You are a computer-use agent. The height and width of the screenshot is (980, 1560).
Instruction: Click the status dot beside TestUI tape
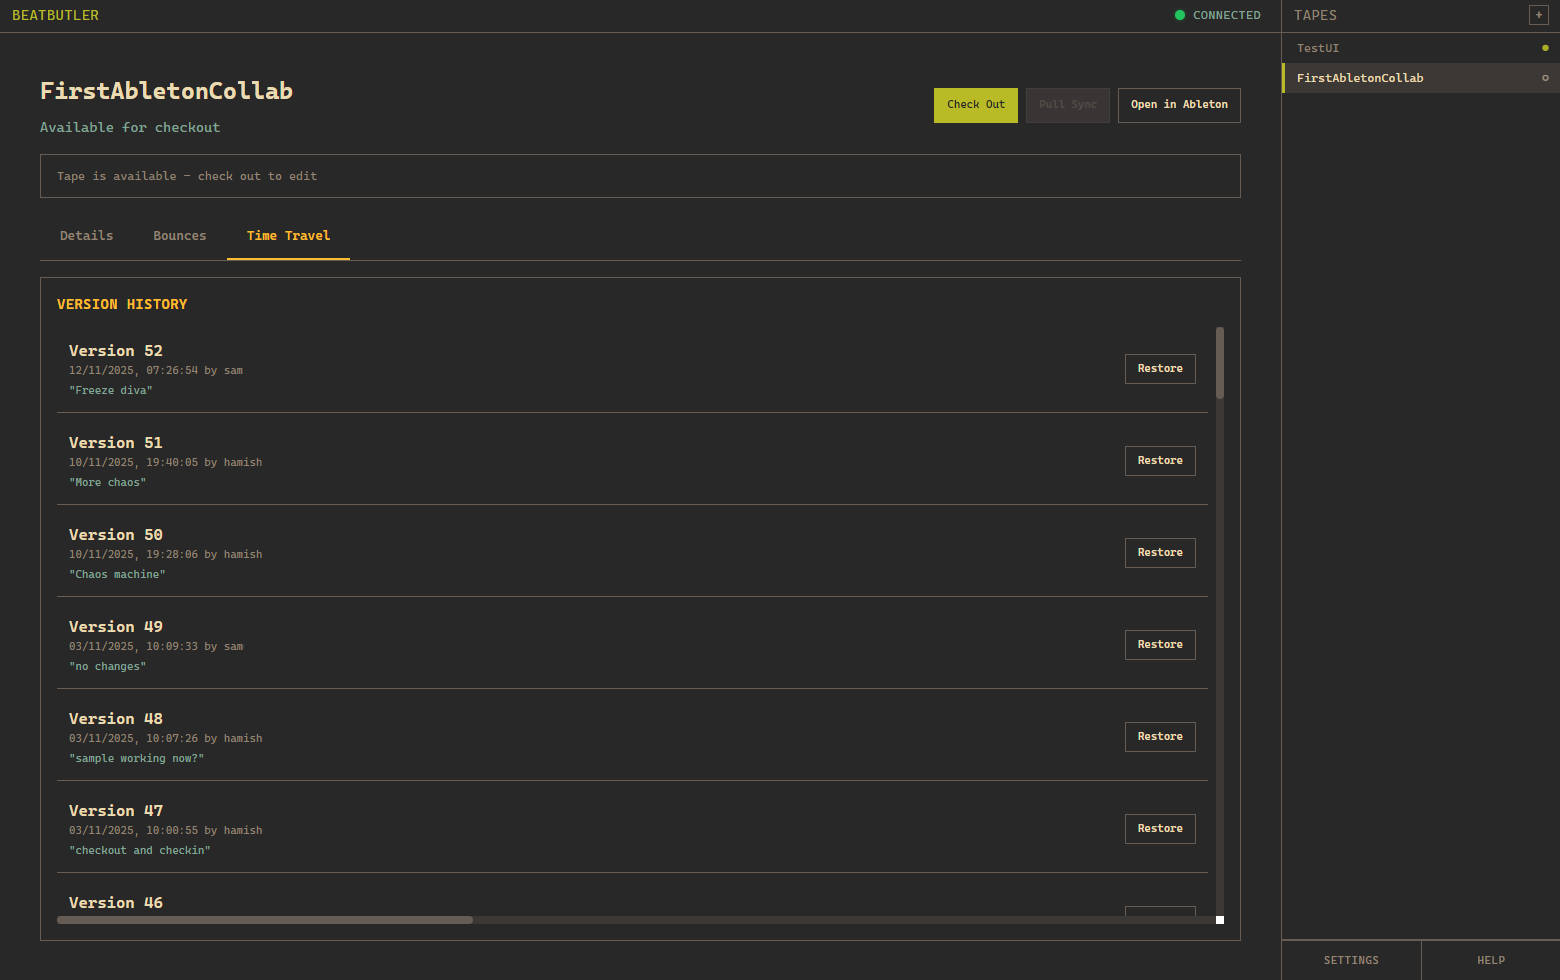tap(1545, 48)
